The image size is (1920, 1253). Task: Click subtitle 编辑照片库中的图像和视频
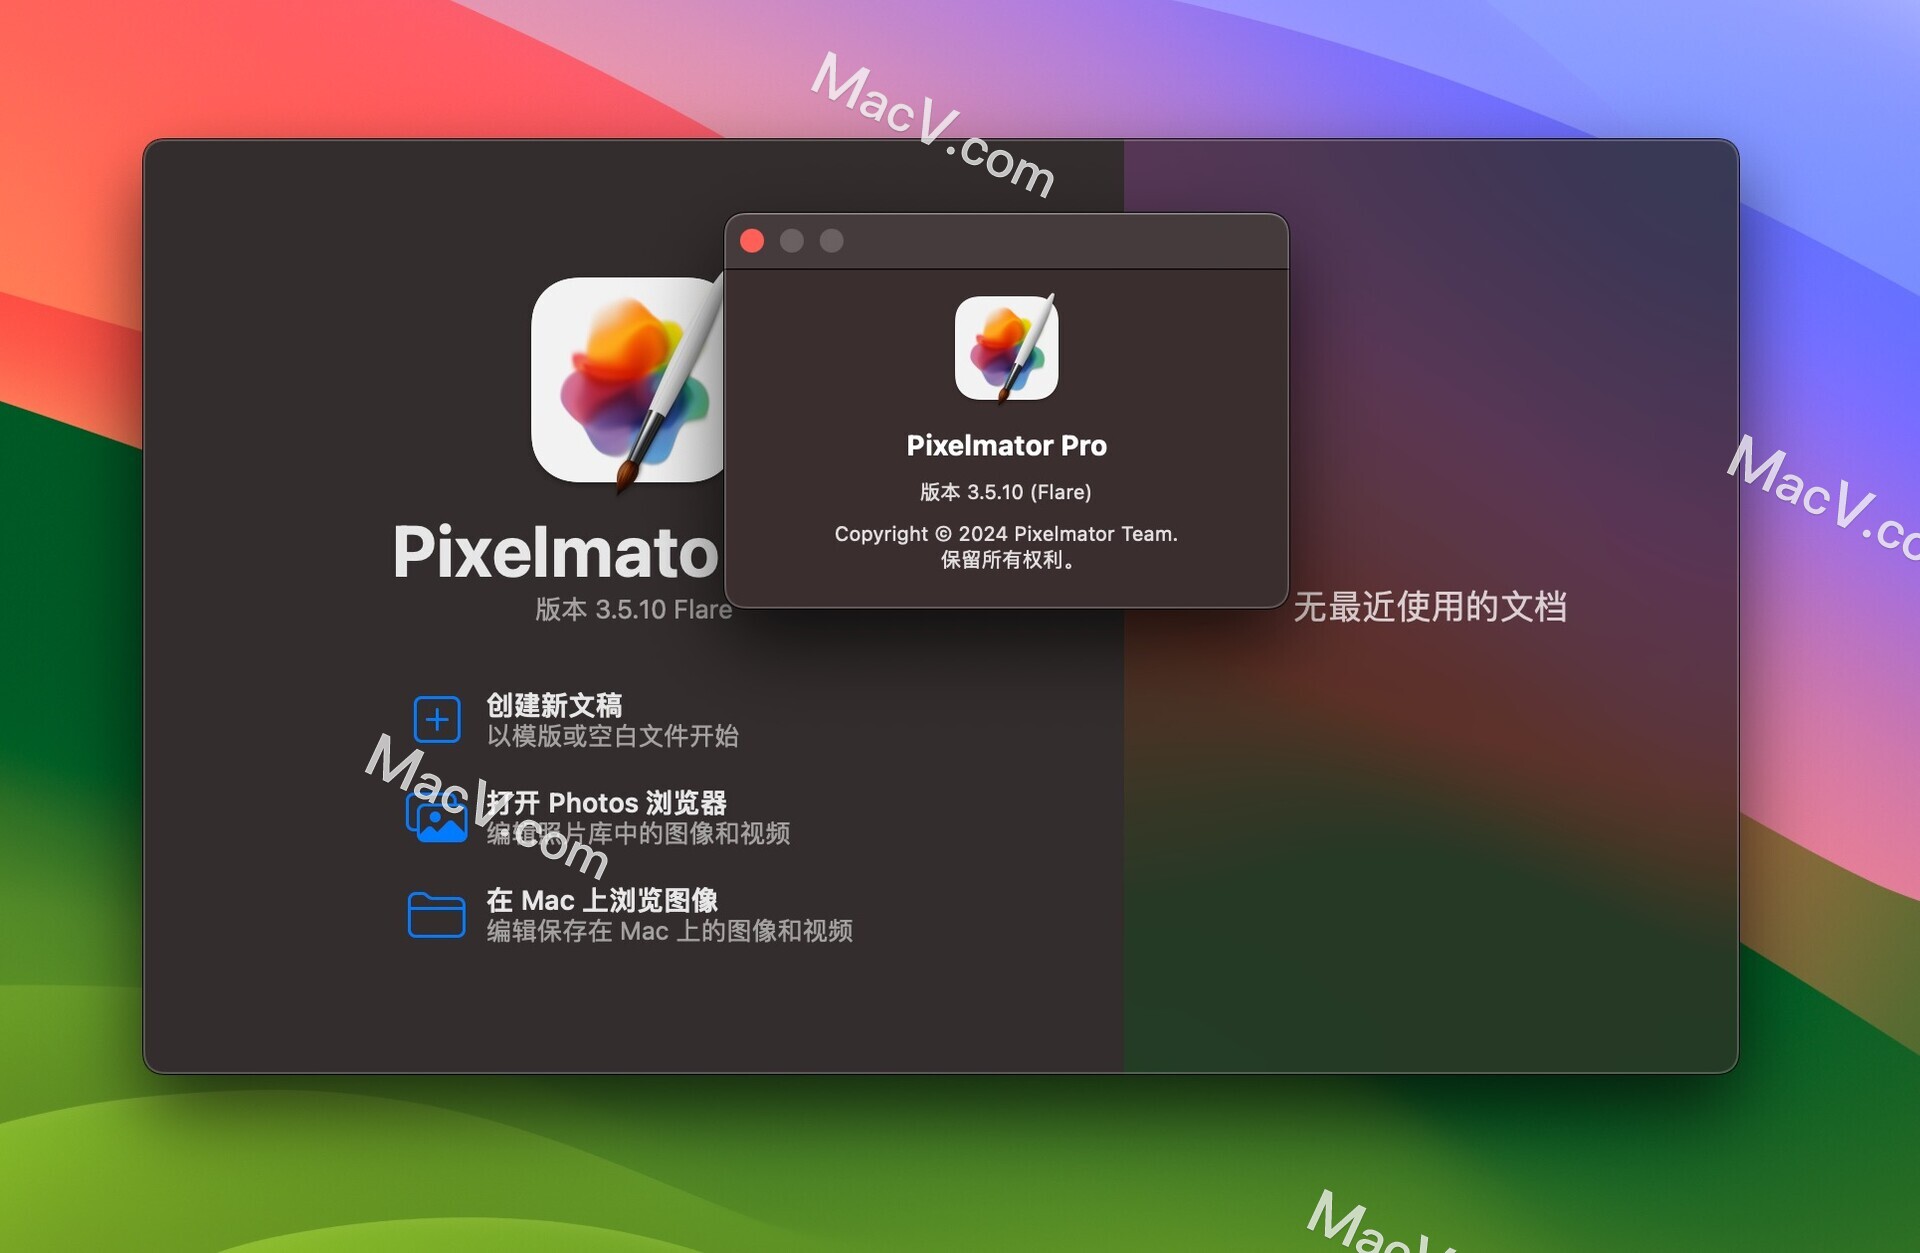638,833
